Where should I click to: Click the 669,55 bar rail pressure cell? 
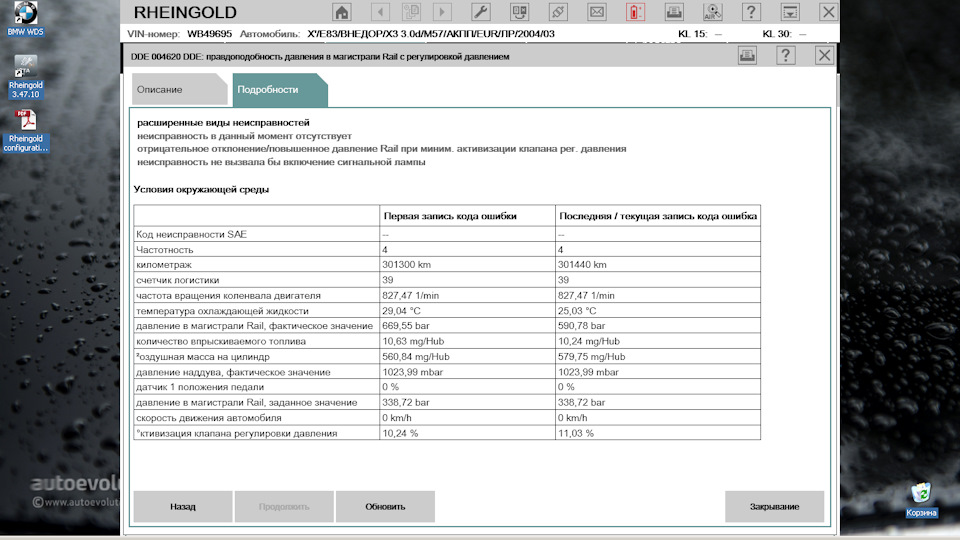(467, 326)
